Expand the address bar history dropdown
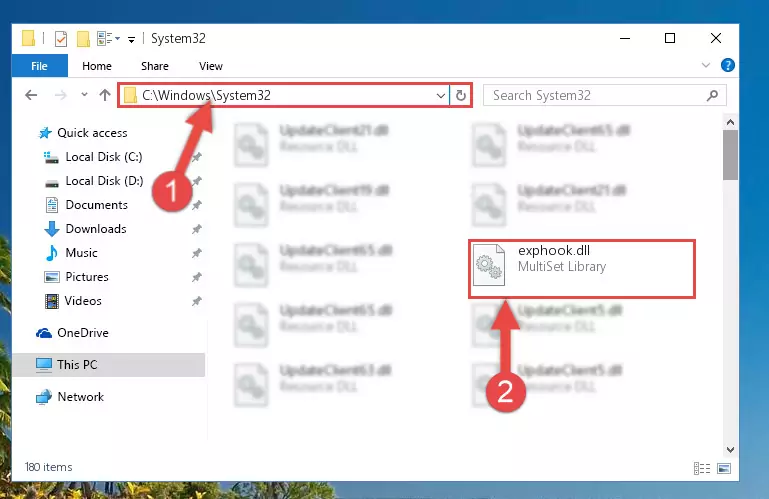The image size is (769, 499). (440, 96)
